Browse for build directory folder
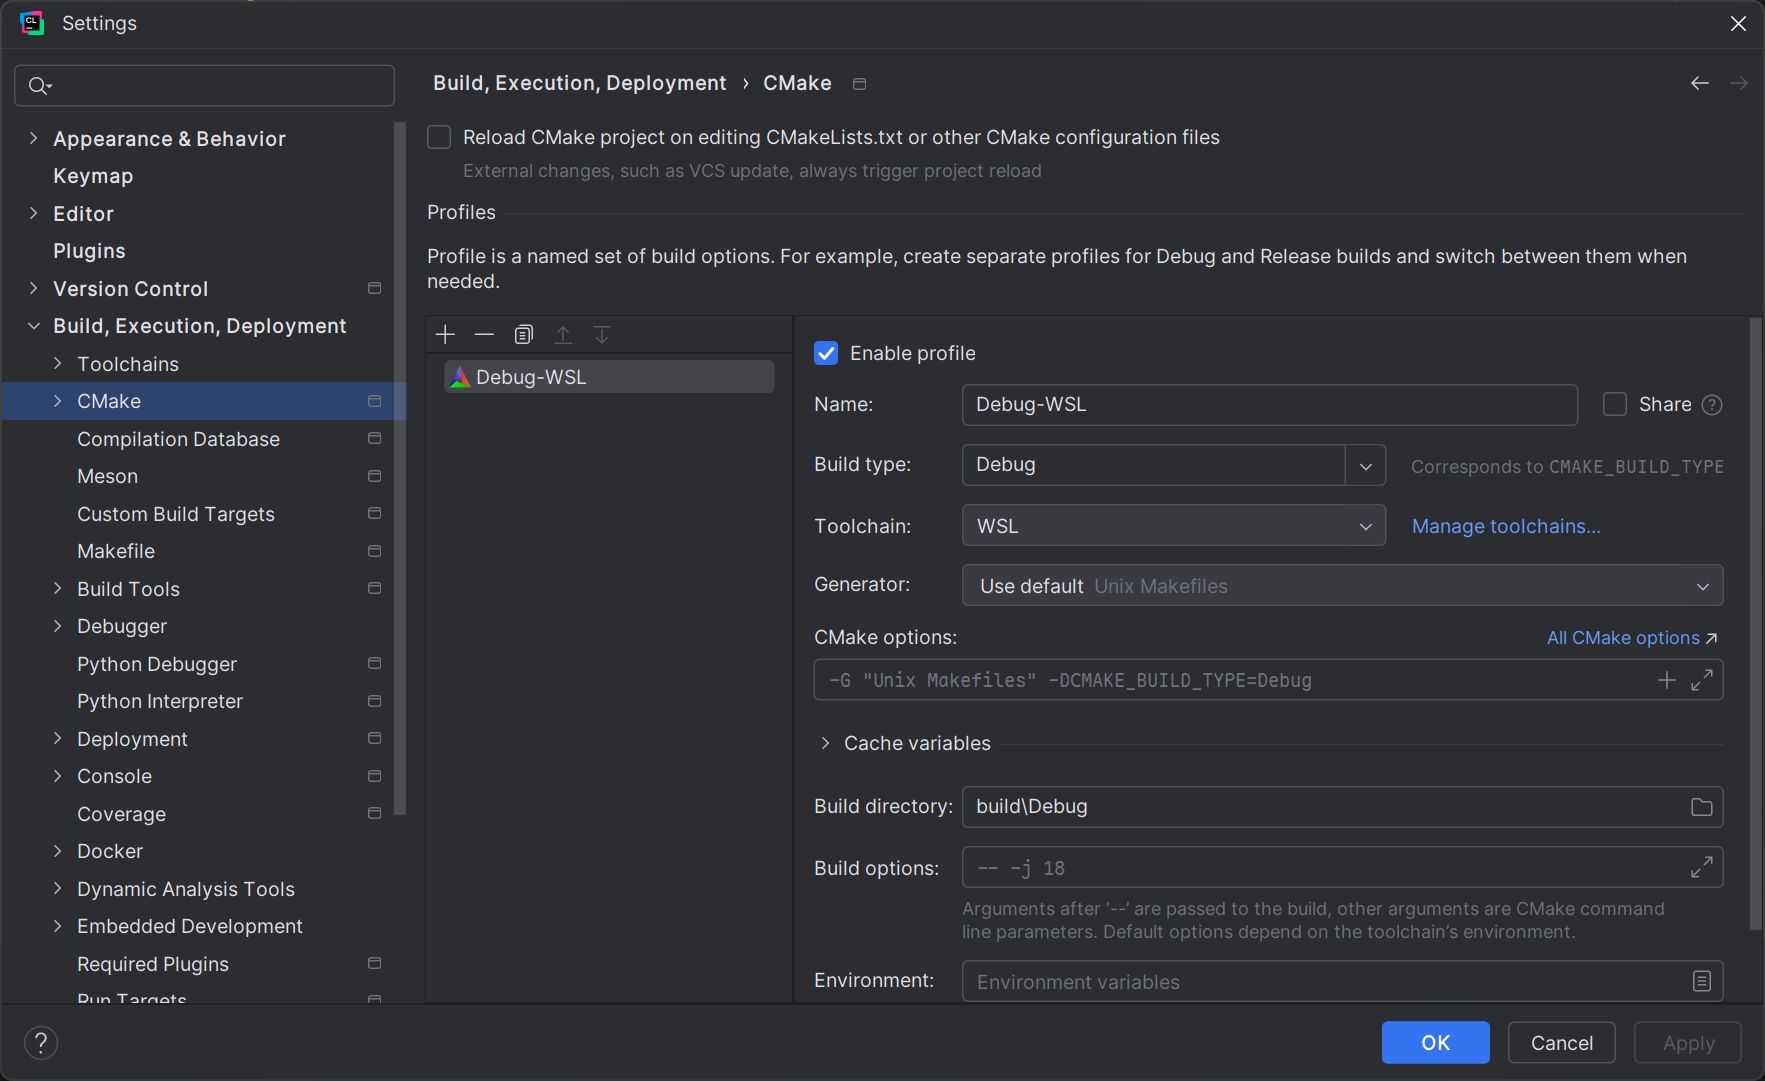This screenshot has width=1765, height=1081. click(1702, 807)
